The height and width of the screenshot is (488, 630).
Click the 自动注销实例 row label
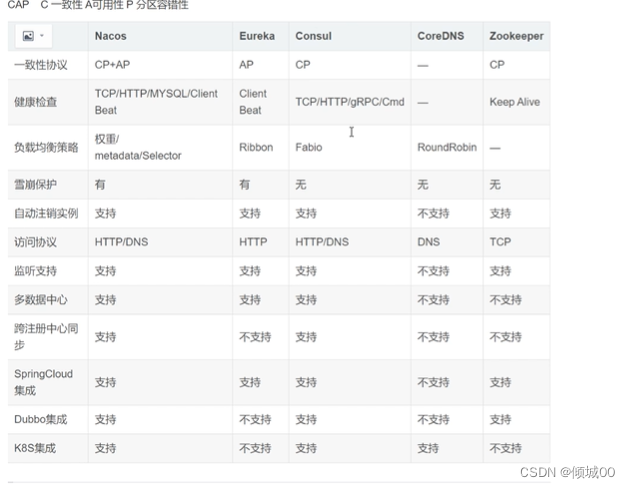click(46, 214)
